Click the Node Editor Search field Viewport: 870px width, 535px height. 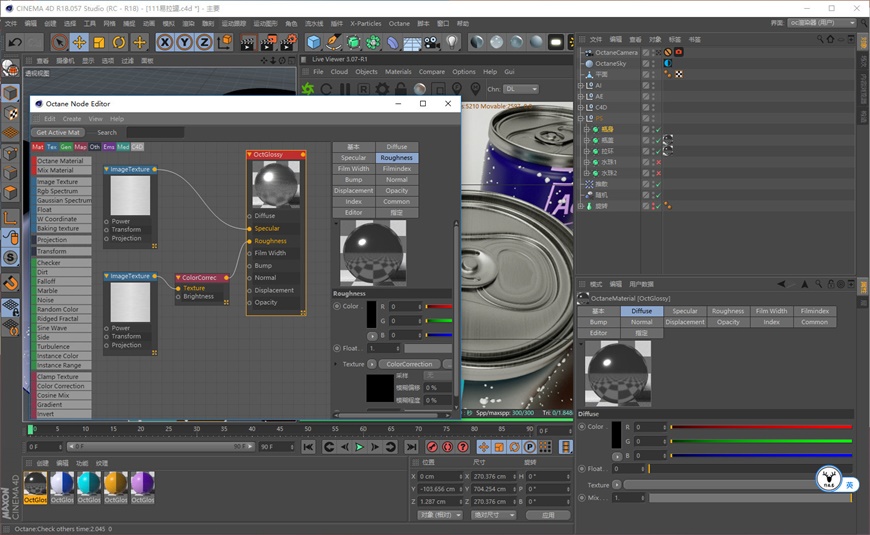[x=155, y=132]
